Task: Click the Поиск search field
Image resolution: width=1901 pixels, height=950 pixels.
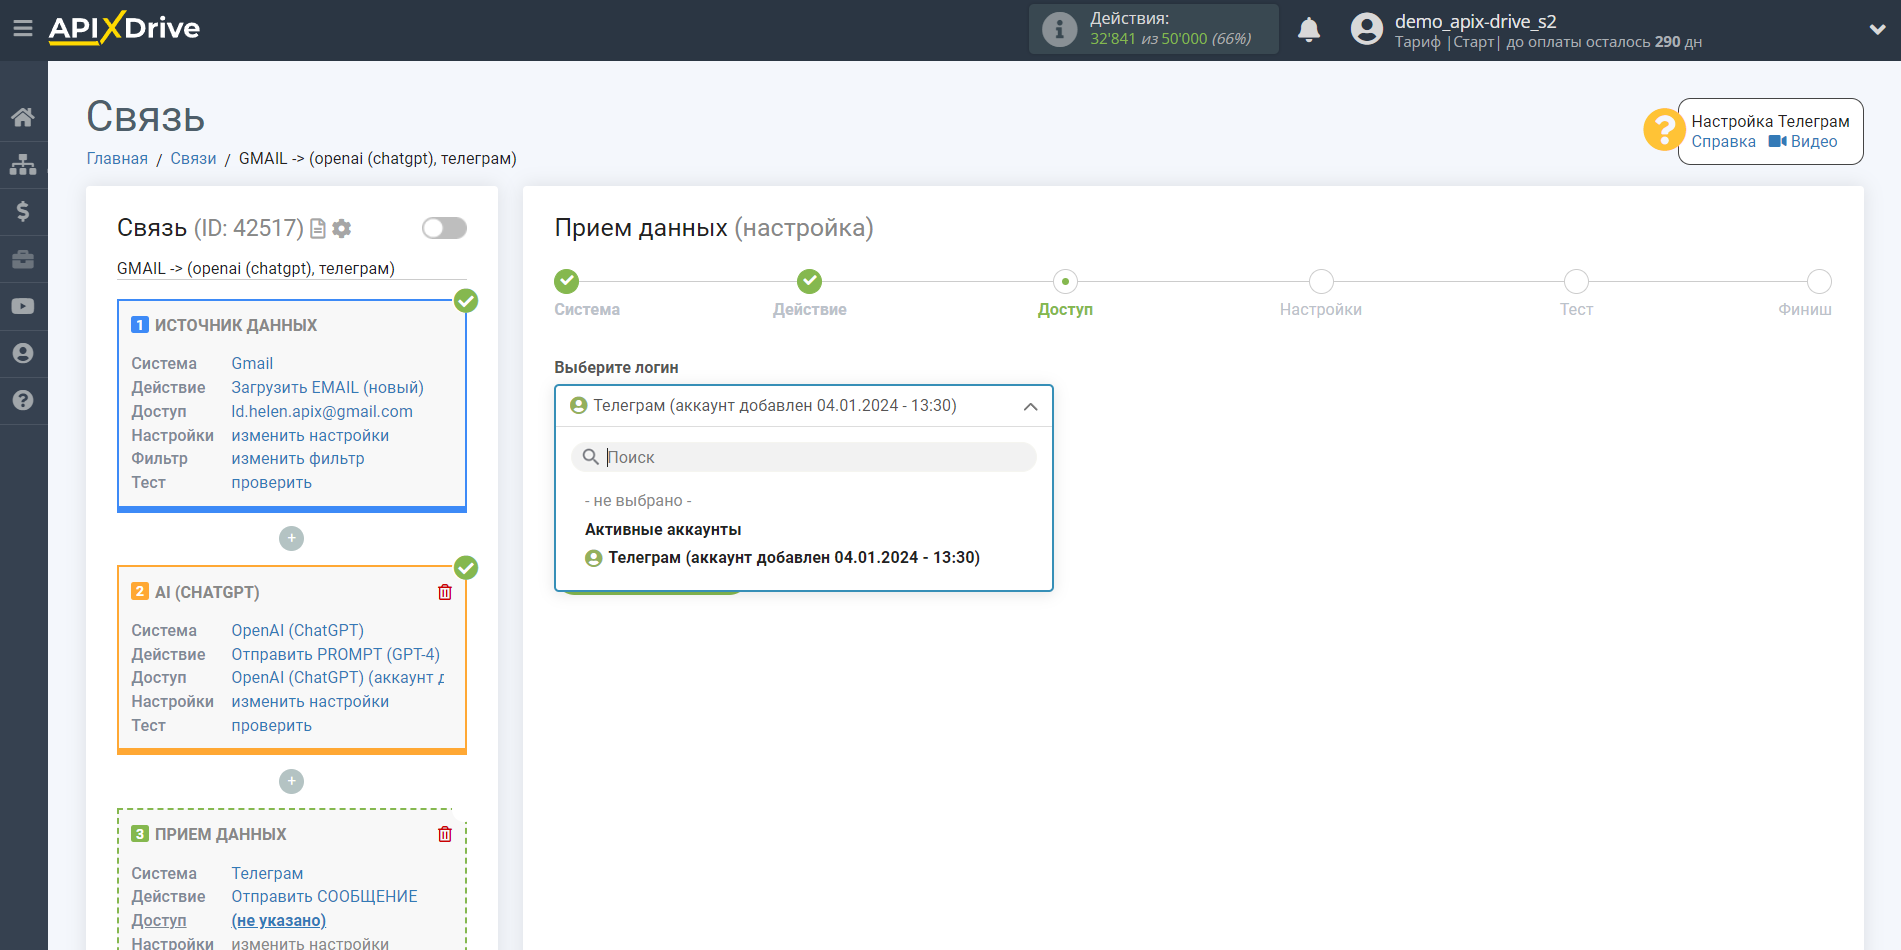Action: (804, 457)
